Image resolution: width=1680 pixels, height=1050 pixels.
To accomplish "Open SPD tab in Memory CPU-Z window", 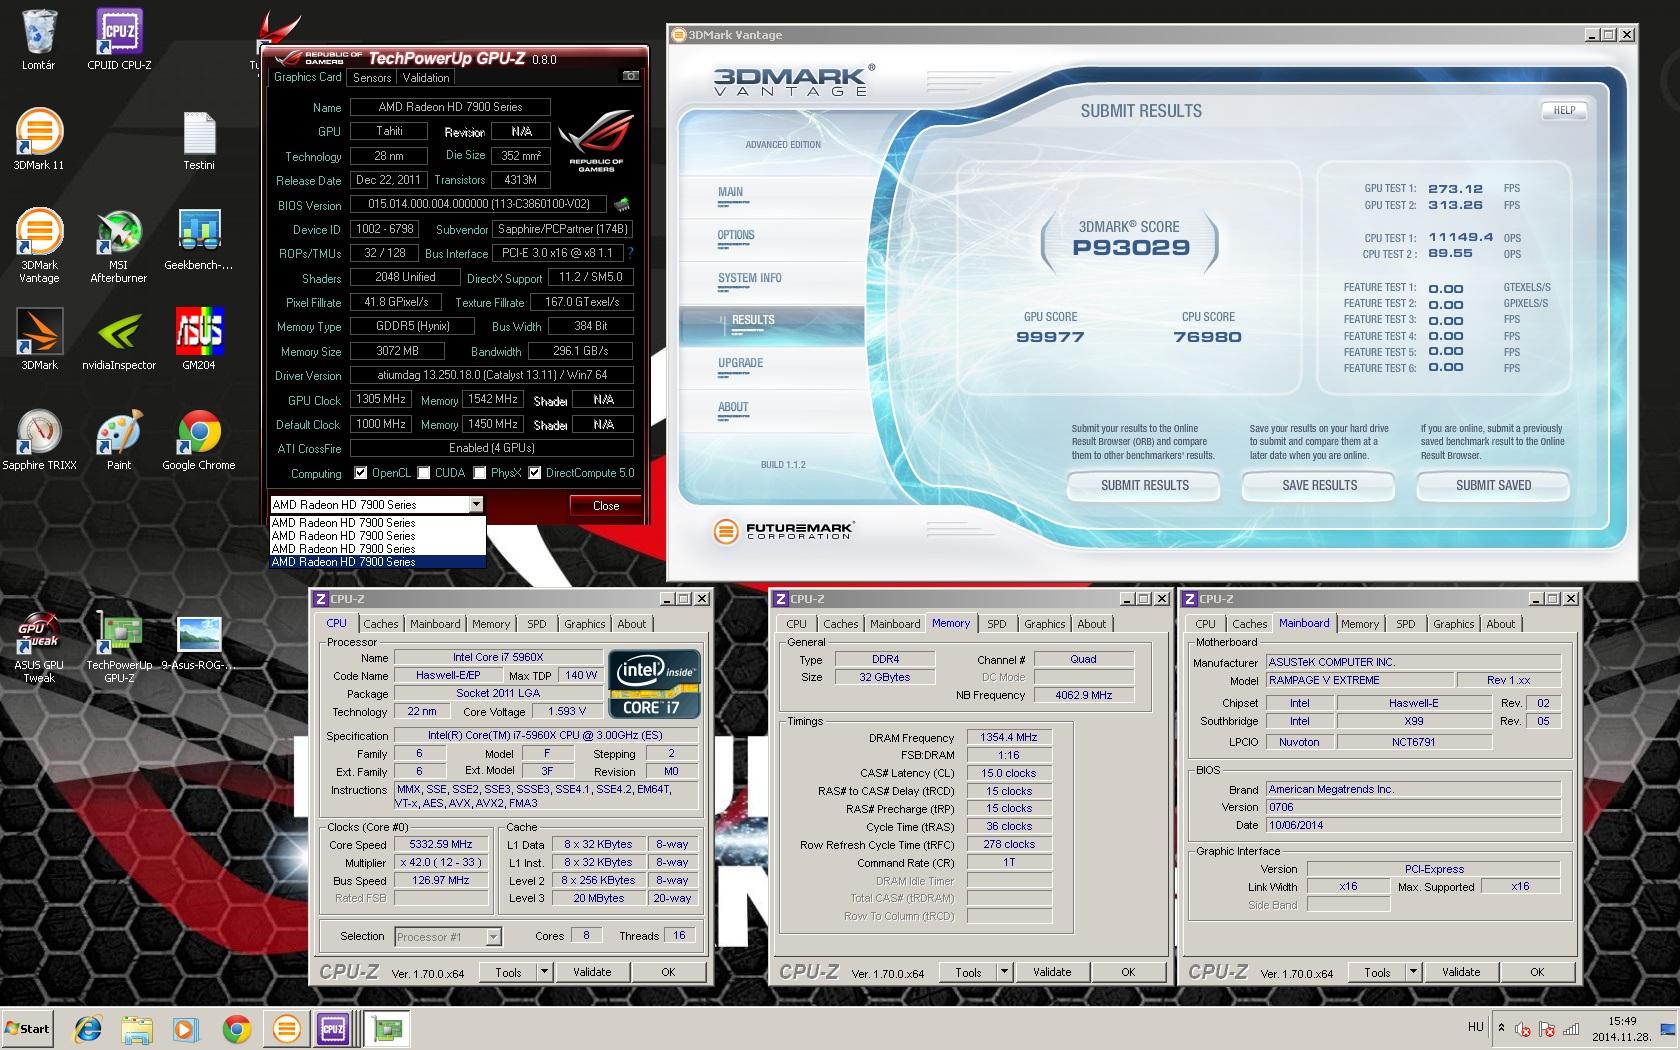I will 997,624.
